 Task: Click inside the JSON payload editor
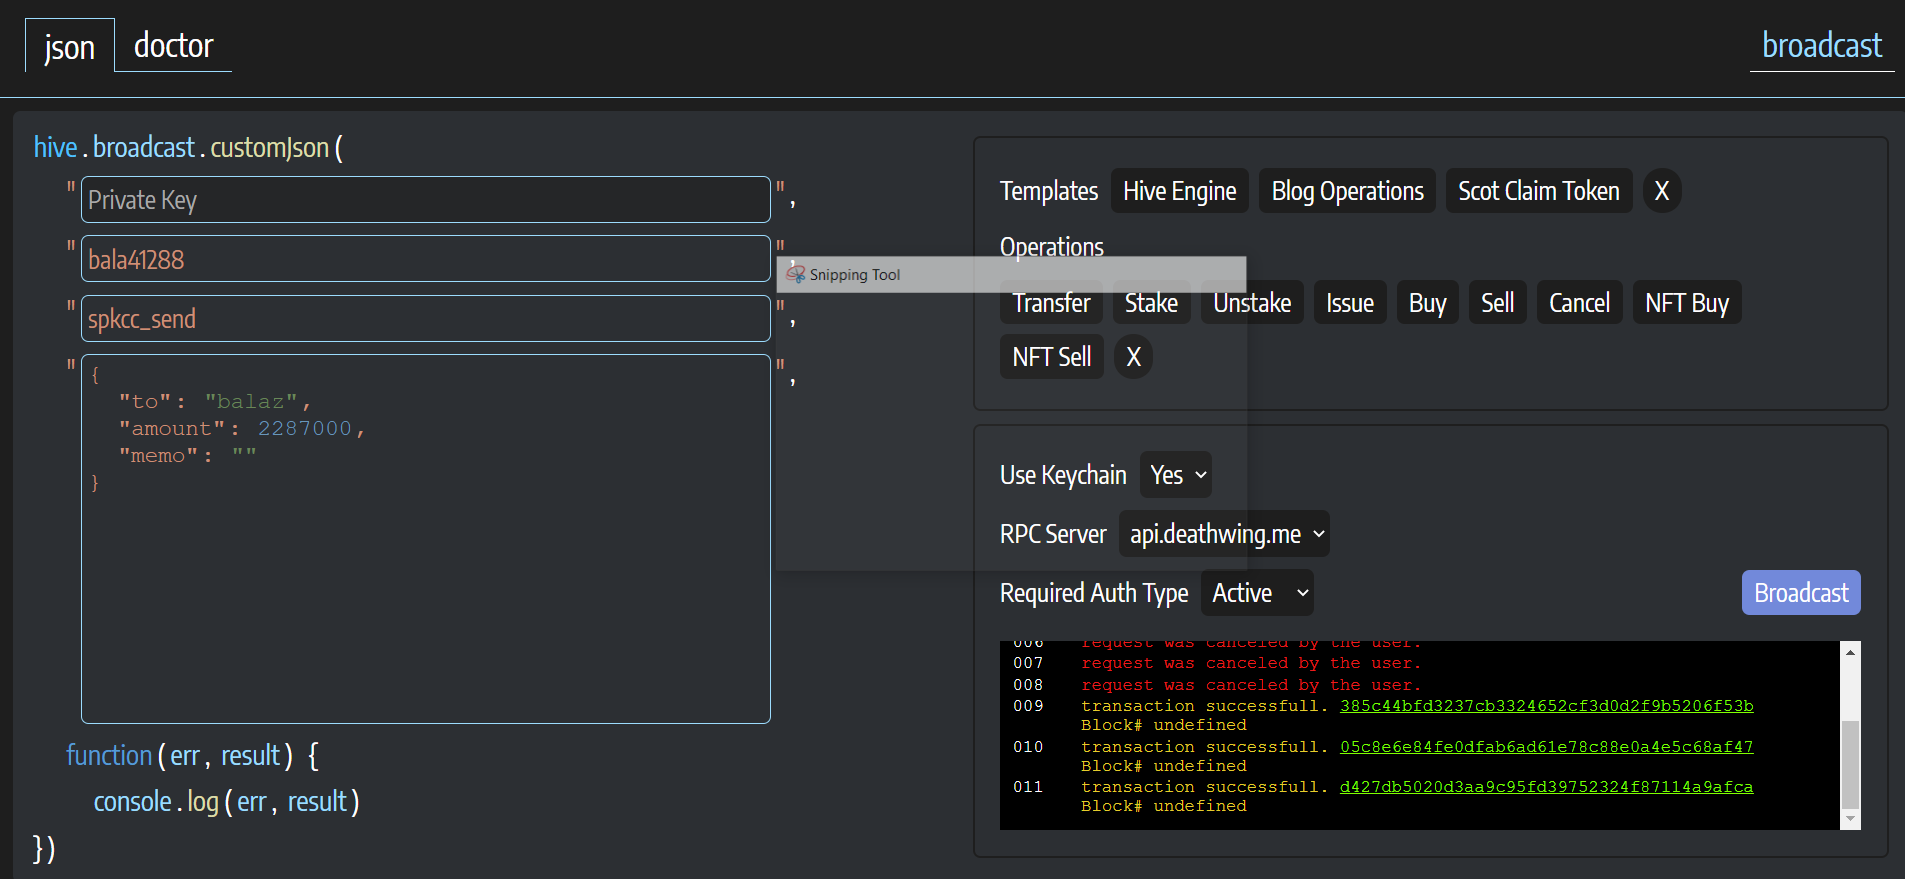coord(425,539)
